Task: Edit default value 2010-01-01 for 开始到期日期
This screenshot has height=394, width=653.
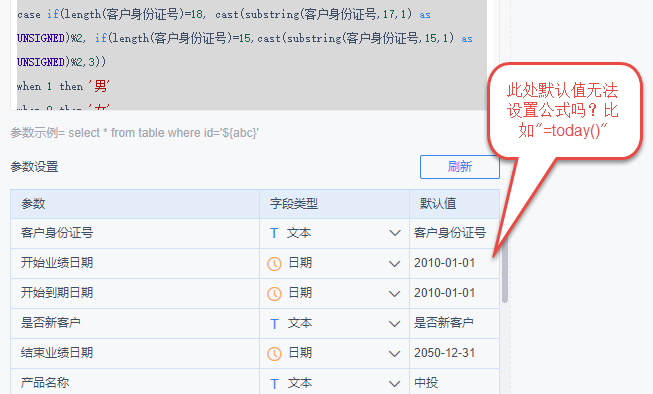Action: coord(454,293)
